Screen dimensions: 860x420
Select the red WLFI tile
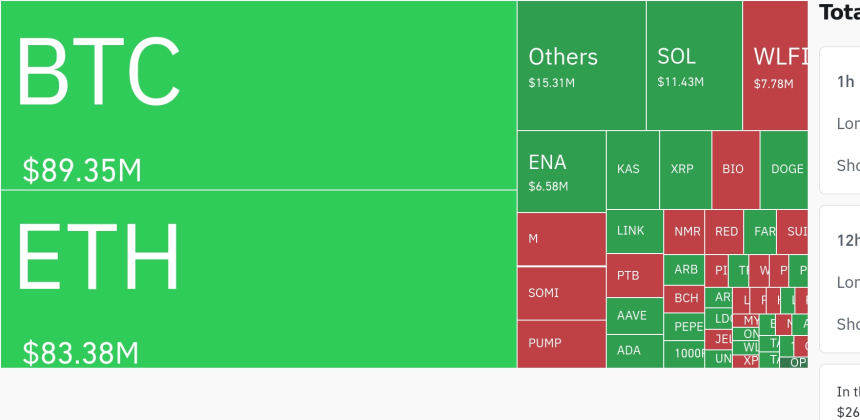pyautogui.click(x=775, y=66)
